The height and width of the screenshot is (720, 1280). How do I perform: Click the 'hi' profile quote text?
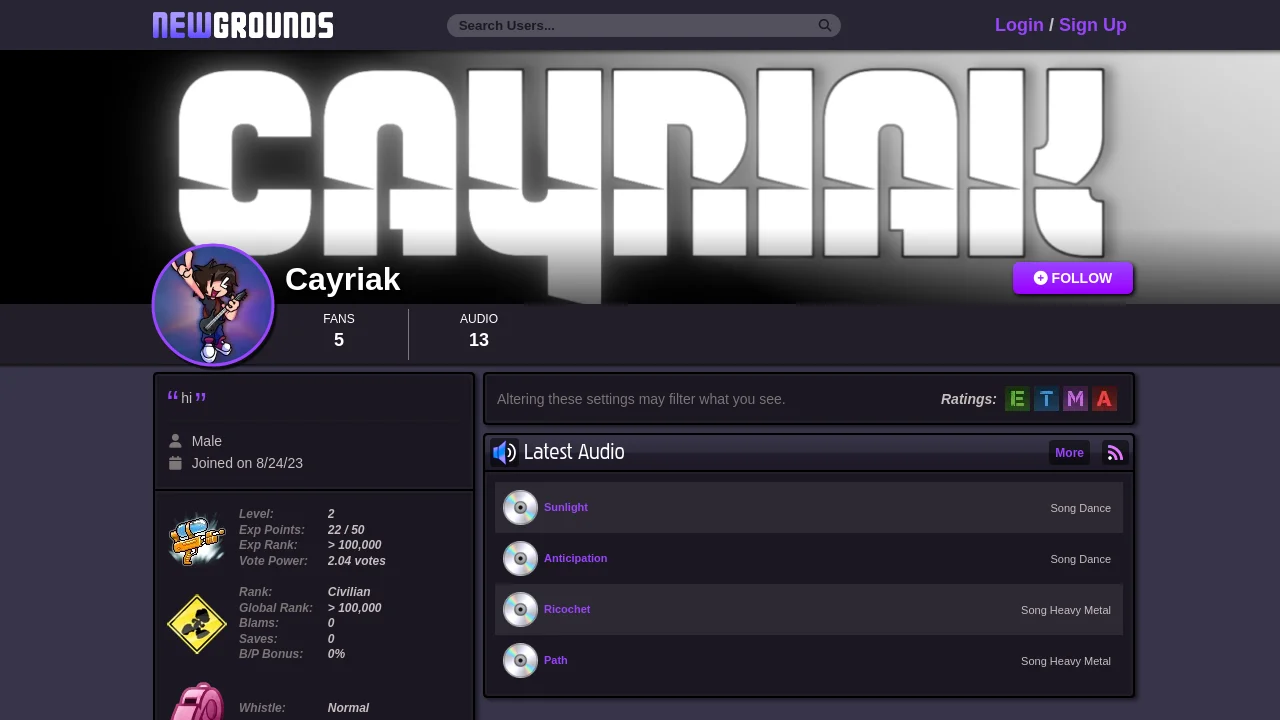pyautogui.click(x=186, y=398)
